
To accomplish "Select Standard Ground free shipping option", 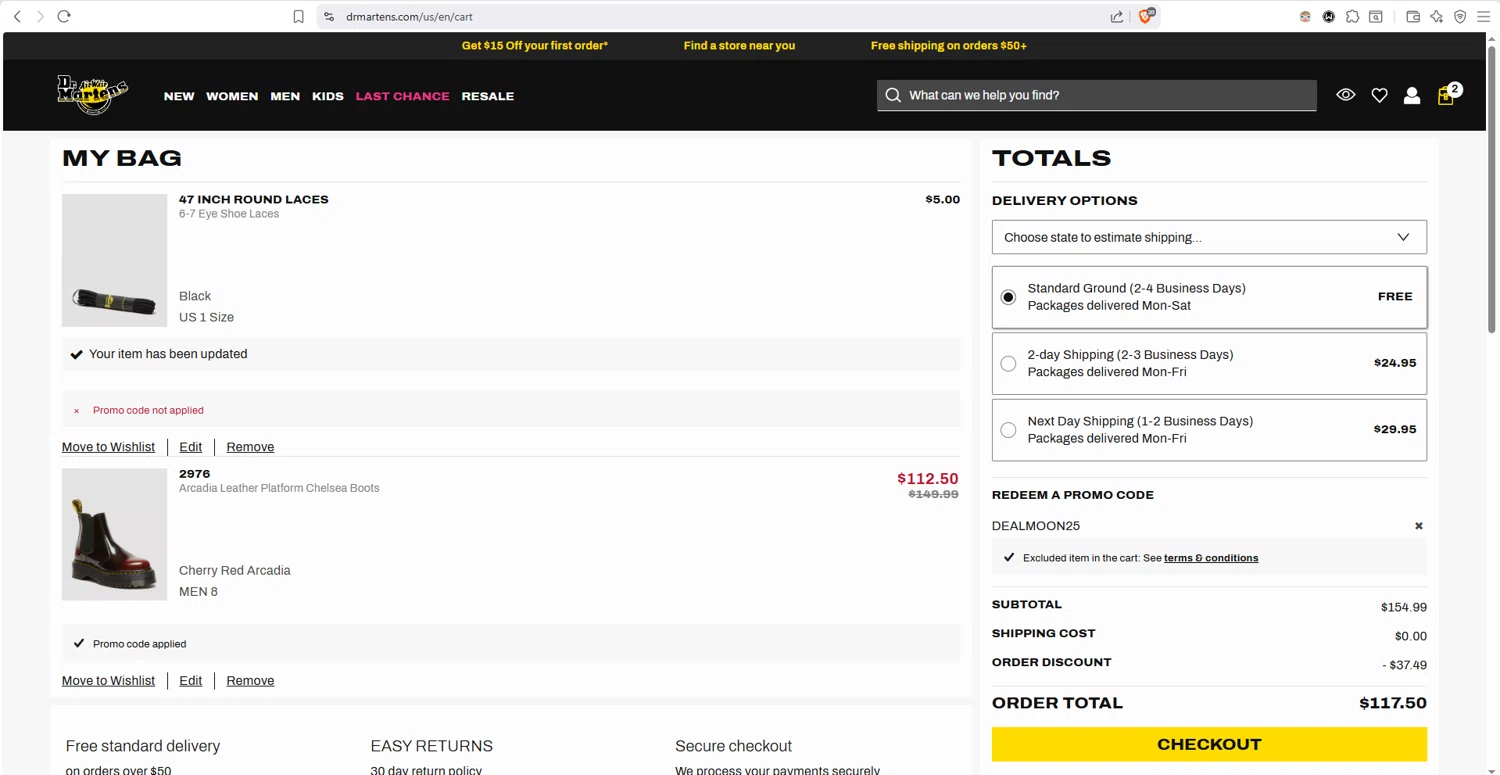I will [1209, 297].
